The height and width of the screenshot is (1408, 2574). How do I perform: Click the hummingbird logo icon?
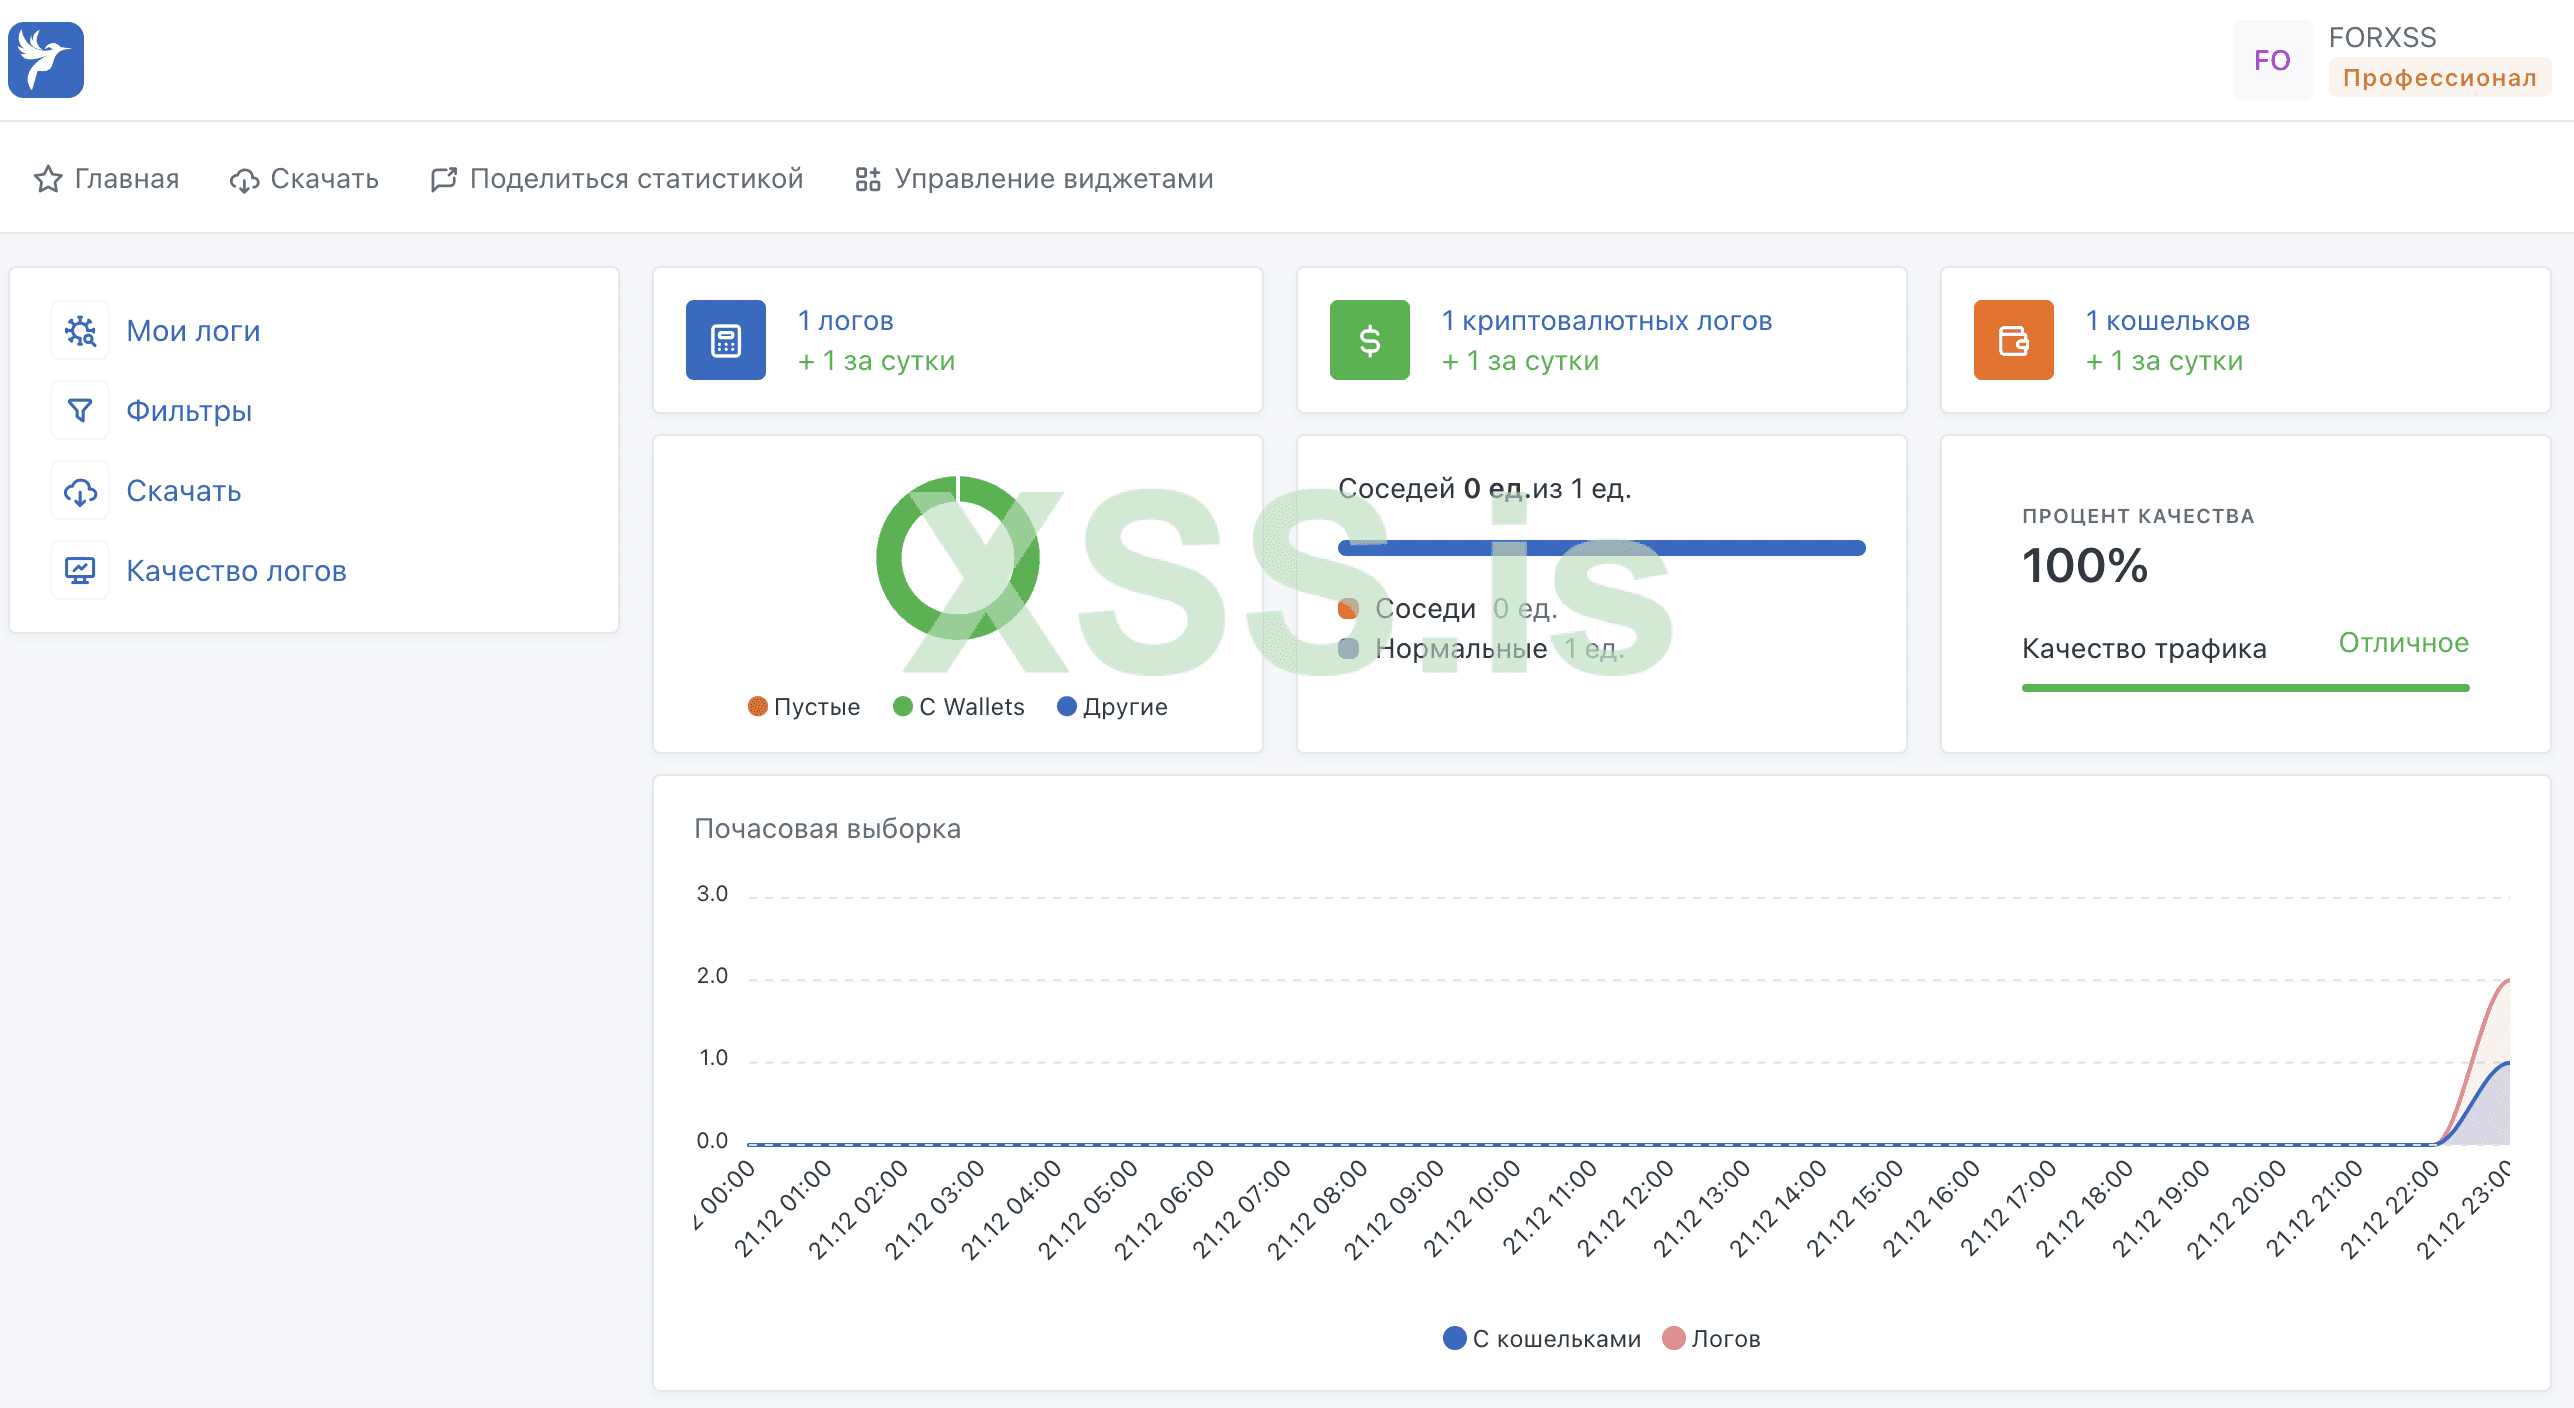(46, 60)
